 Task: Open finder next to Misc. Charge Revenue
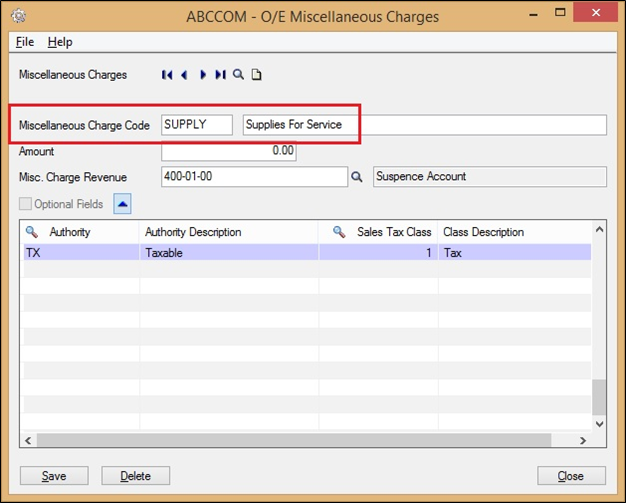click(x=356, y=177)
